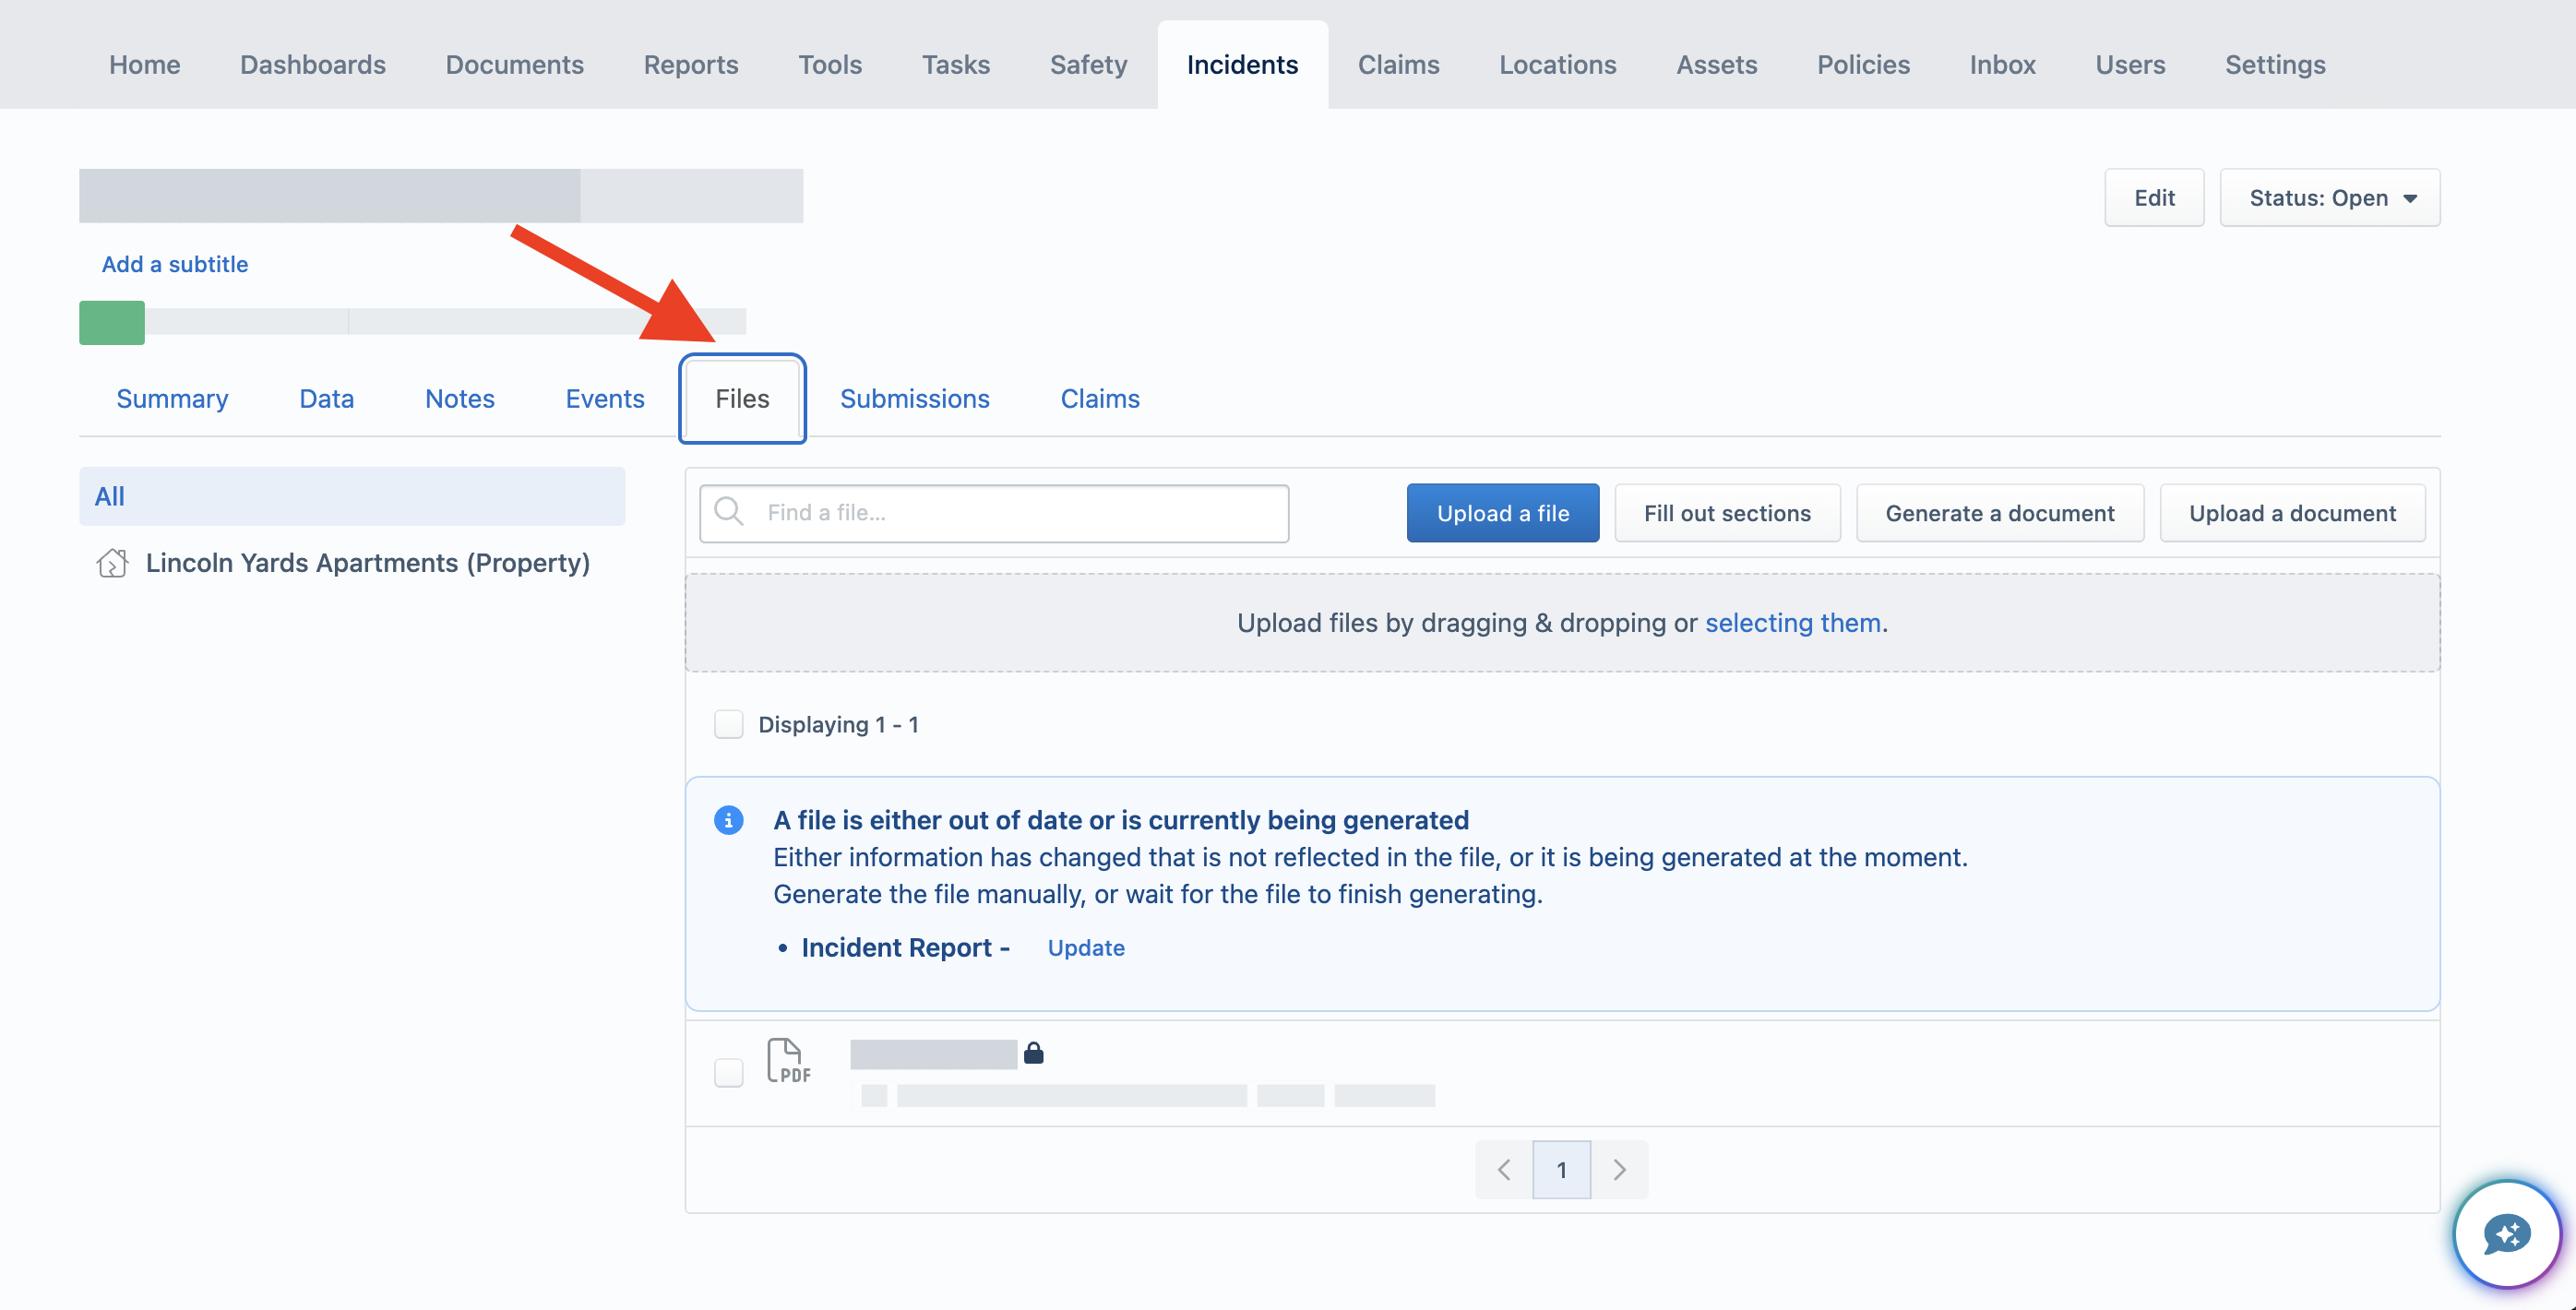Go to Home in top navigation
This screenshot has width=2576, height=1310.
[x=144, y=65]
